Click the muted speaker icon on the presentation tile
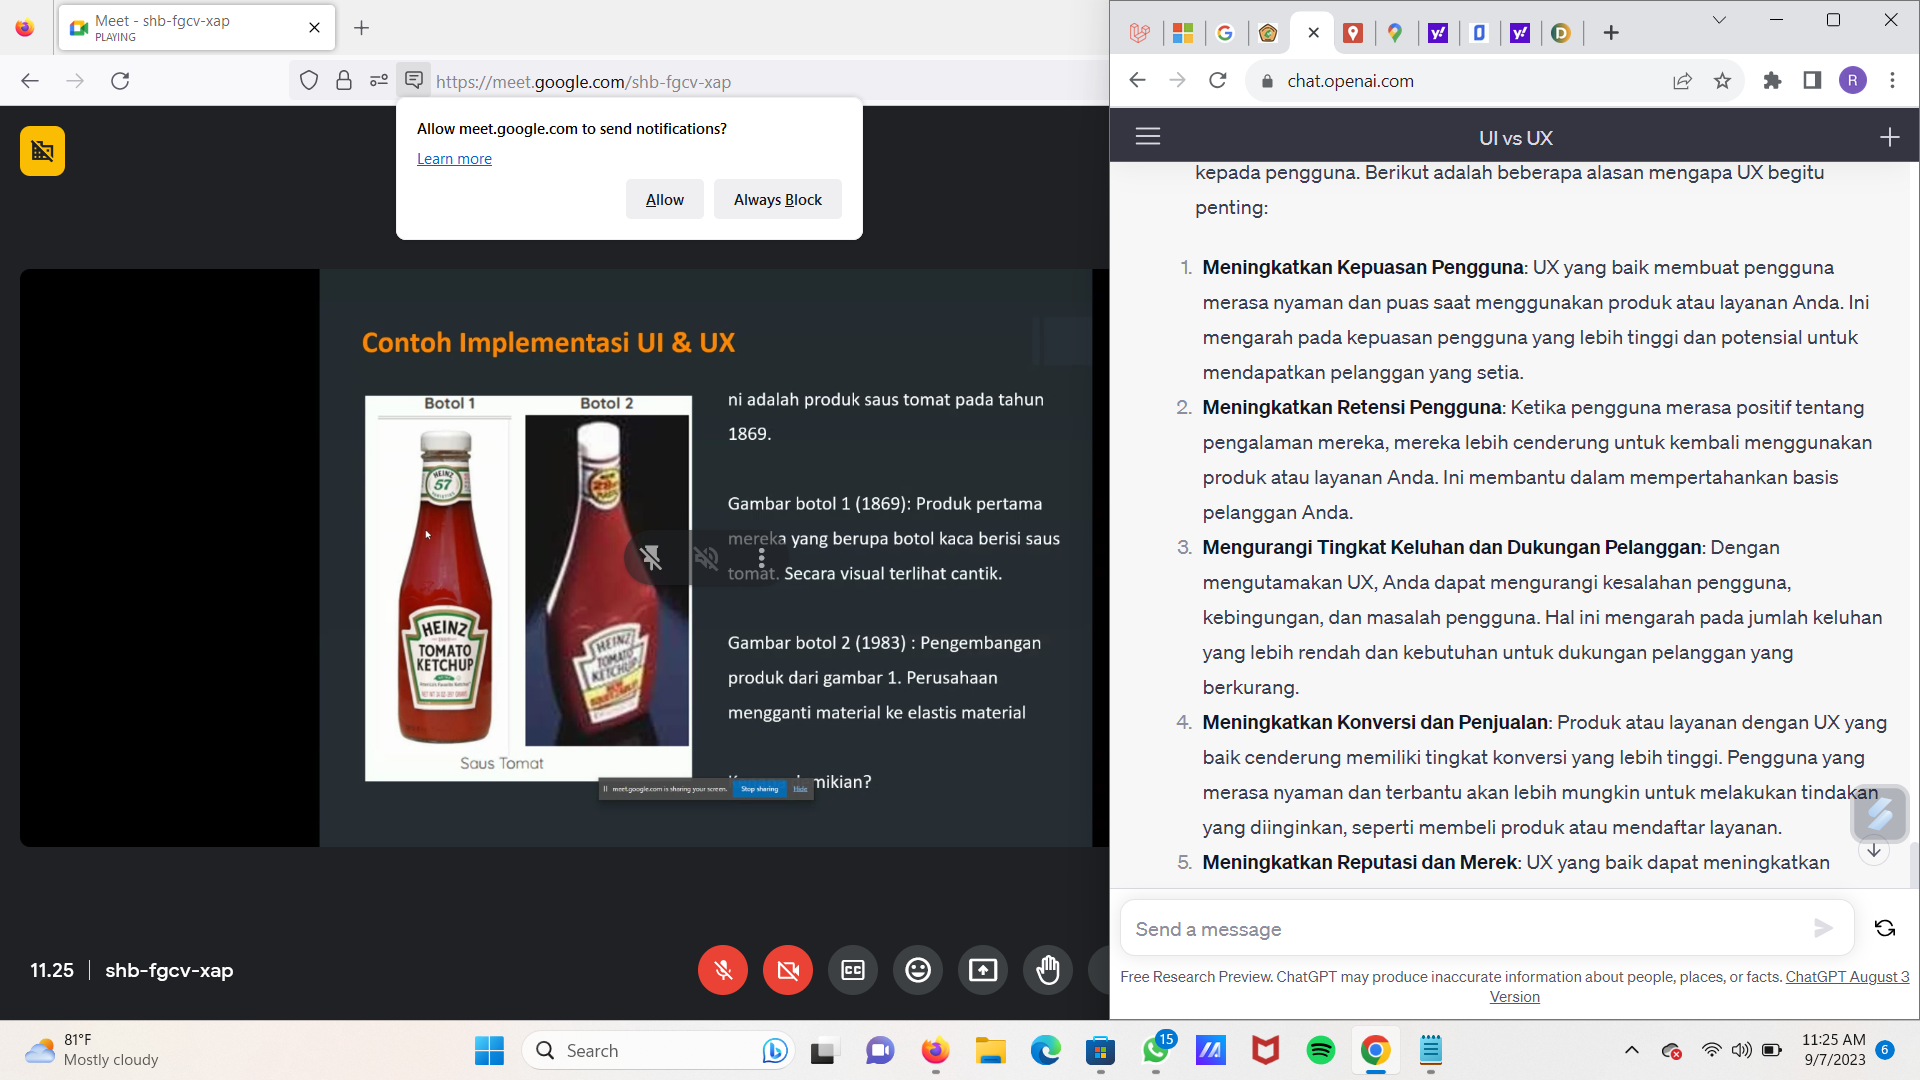Viewport: 1920px width, 1080px height. (706, 558)
